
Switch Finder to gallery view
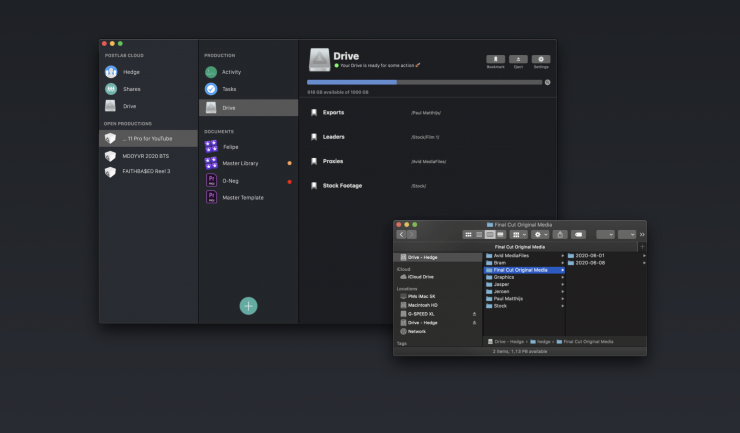click(x=501, y=234)
